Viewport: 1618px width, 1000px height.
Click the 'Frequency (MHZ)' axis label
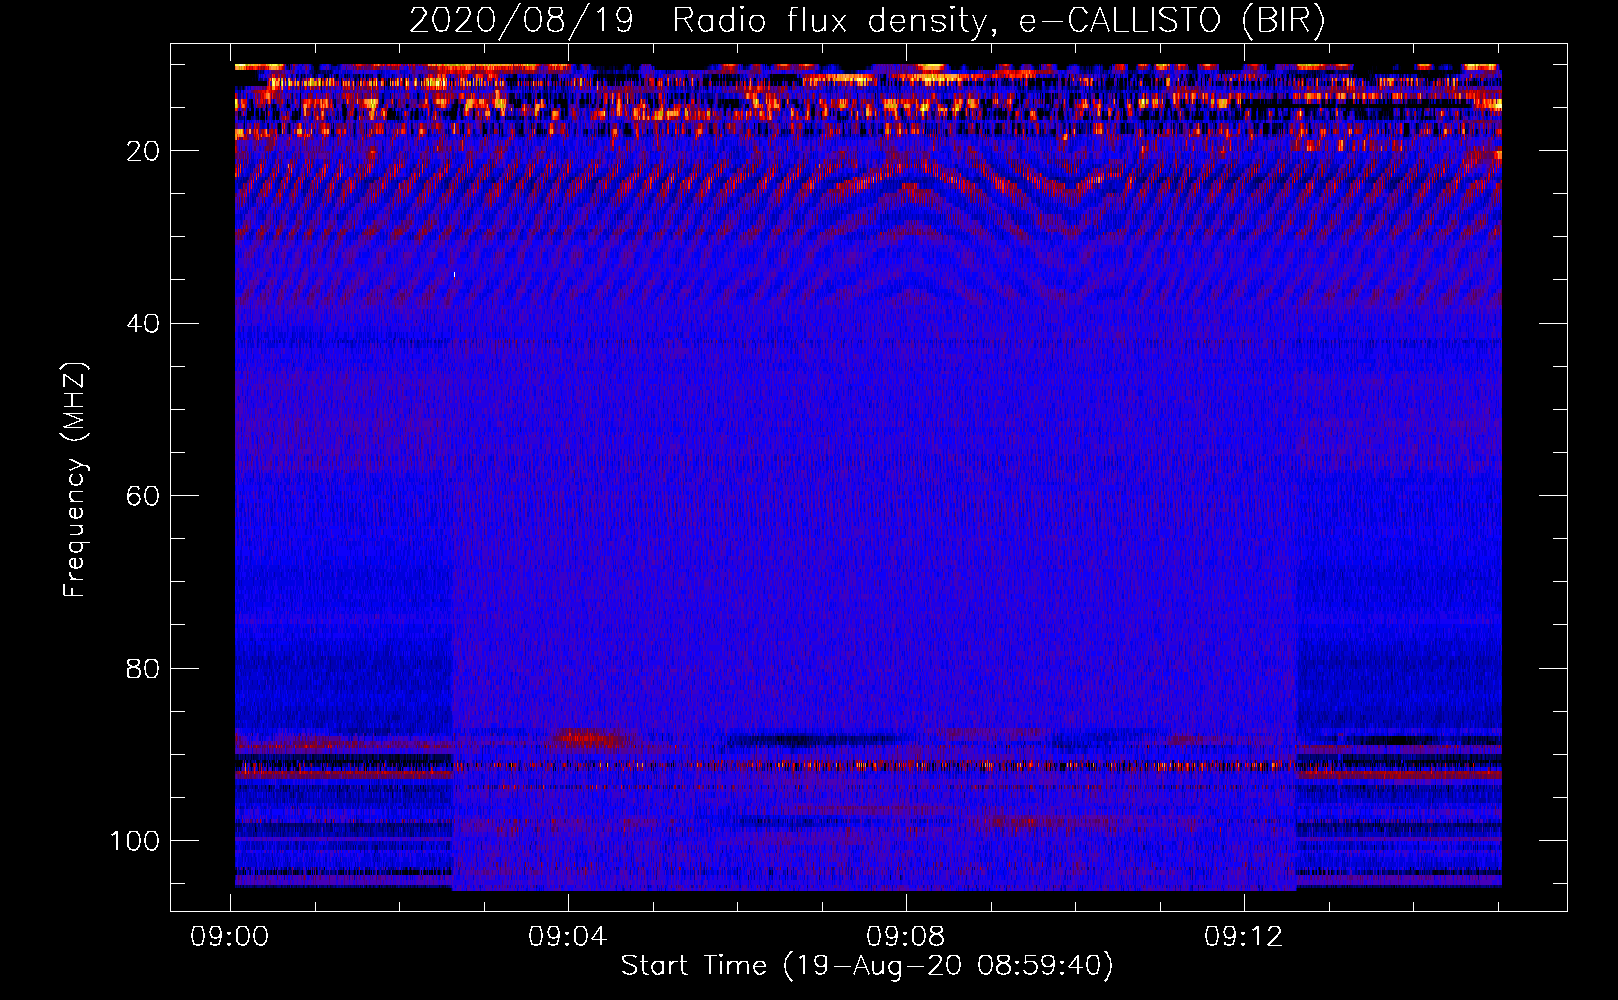pyautogui.click(x=75, y=479)
